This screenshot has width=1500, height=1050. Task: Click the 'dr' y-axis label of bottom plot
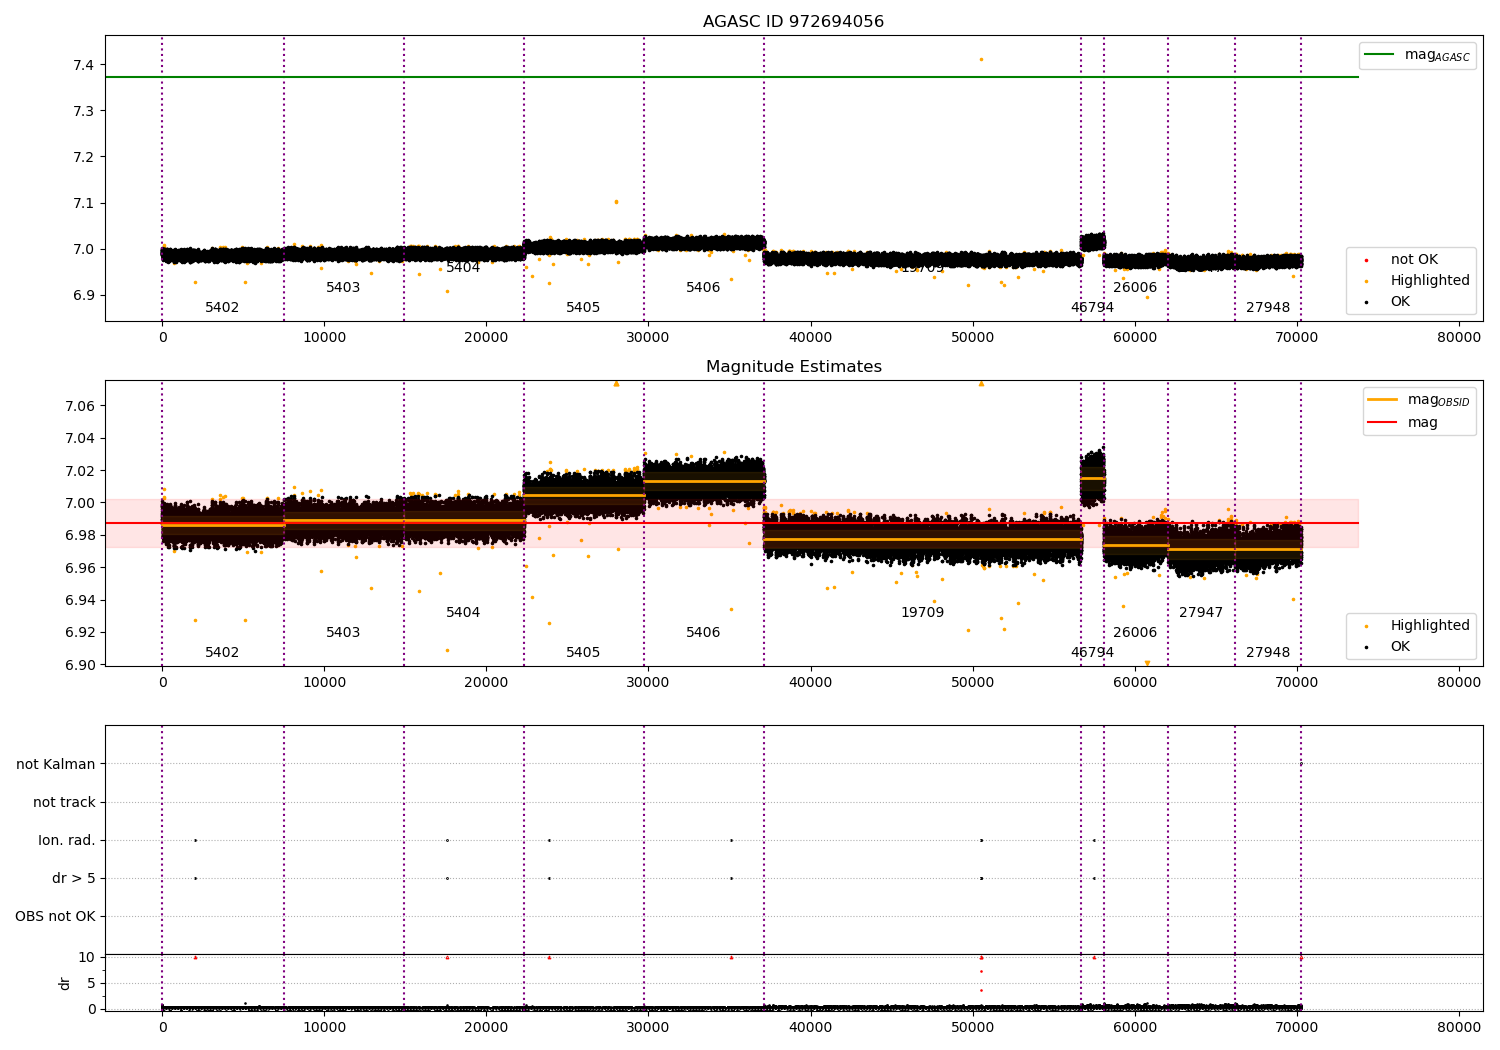(65, 983)
